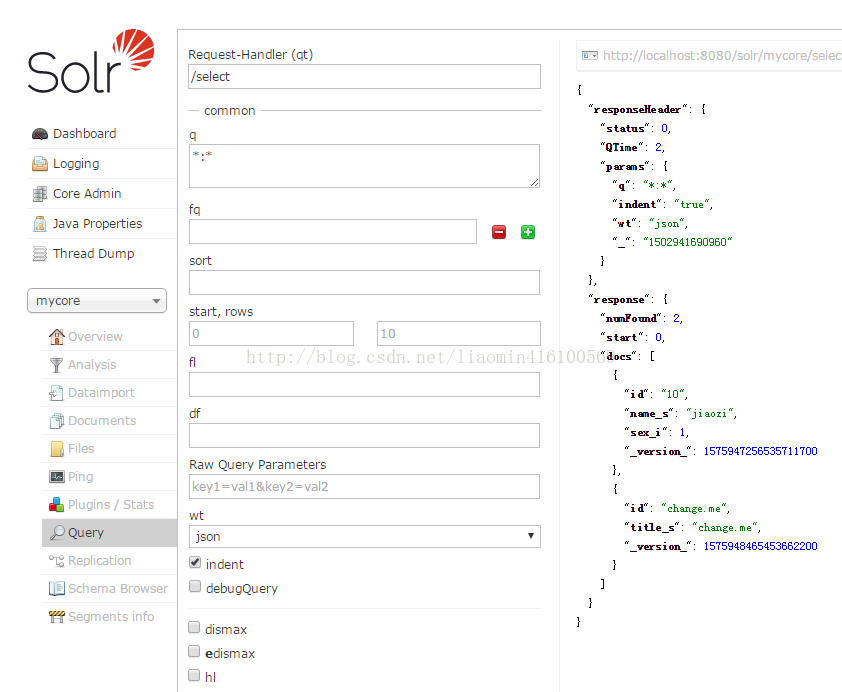Open the Dataimport page
This screenshot has width=842, height=692.
(x=101, y=393)
